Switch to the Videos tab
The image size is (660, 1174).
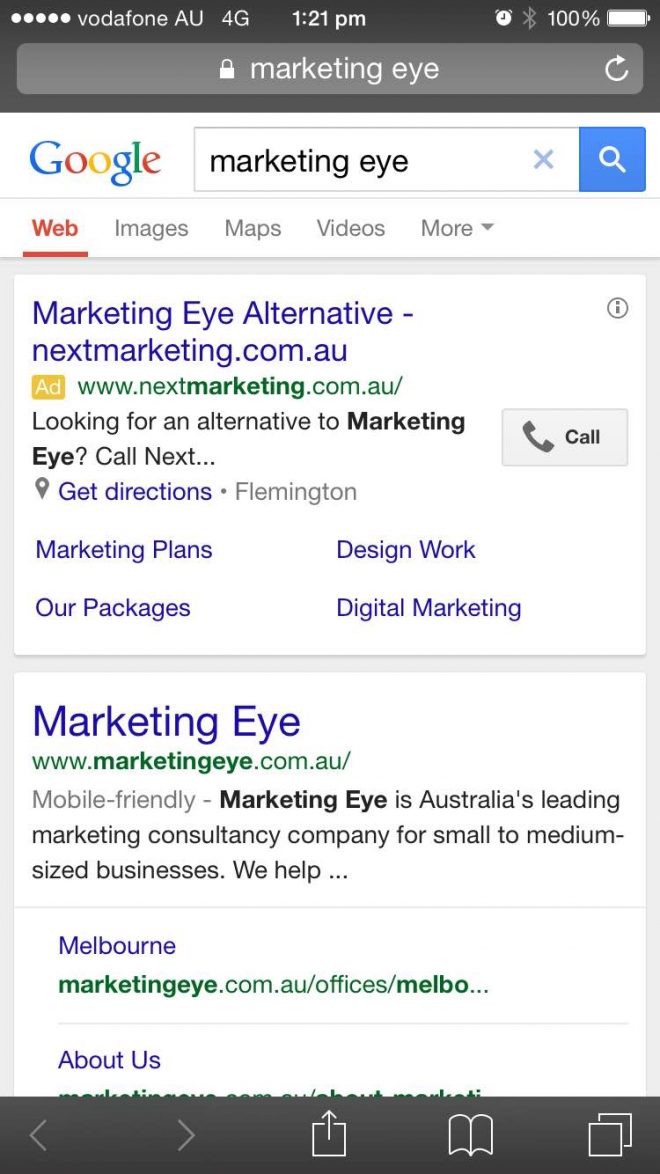pyautogui.click(x=351, y=228)
